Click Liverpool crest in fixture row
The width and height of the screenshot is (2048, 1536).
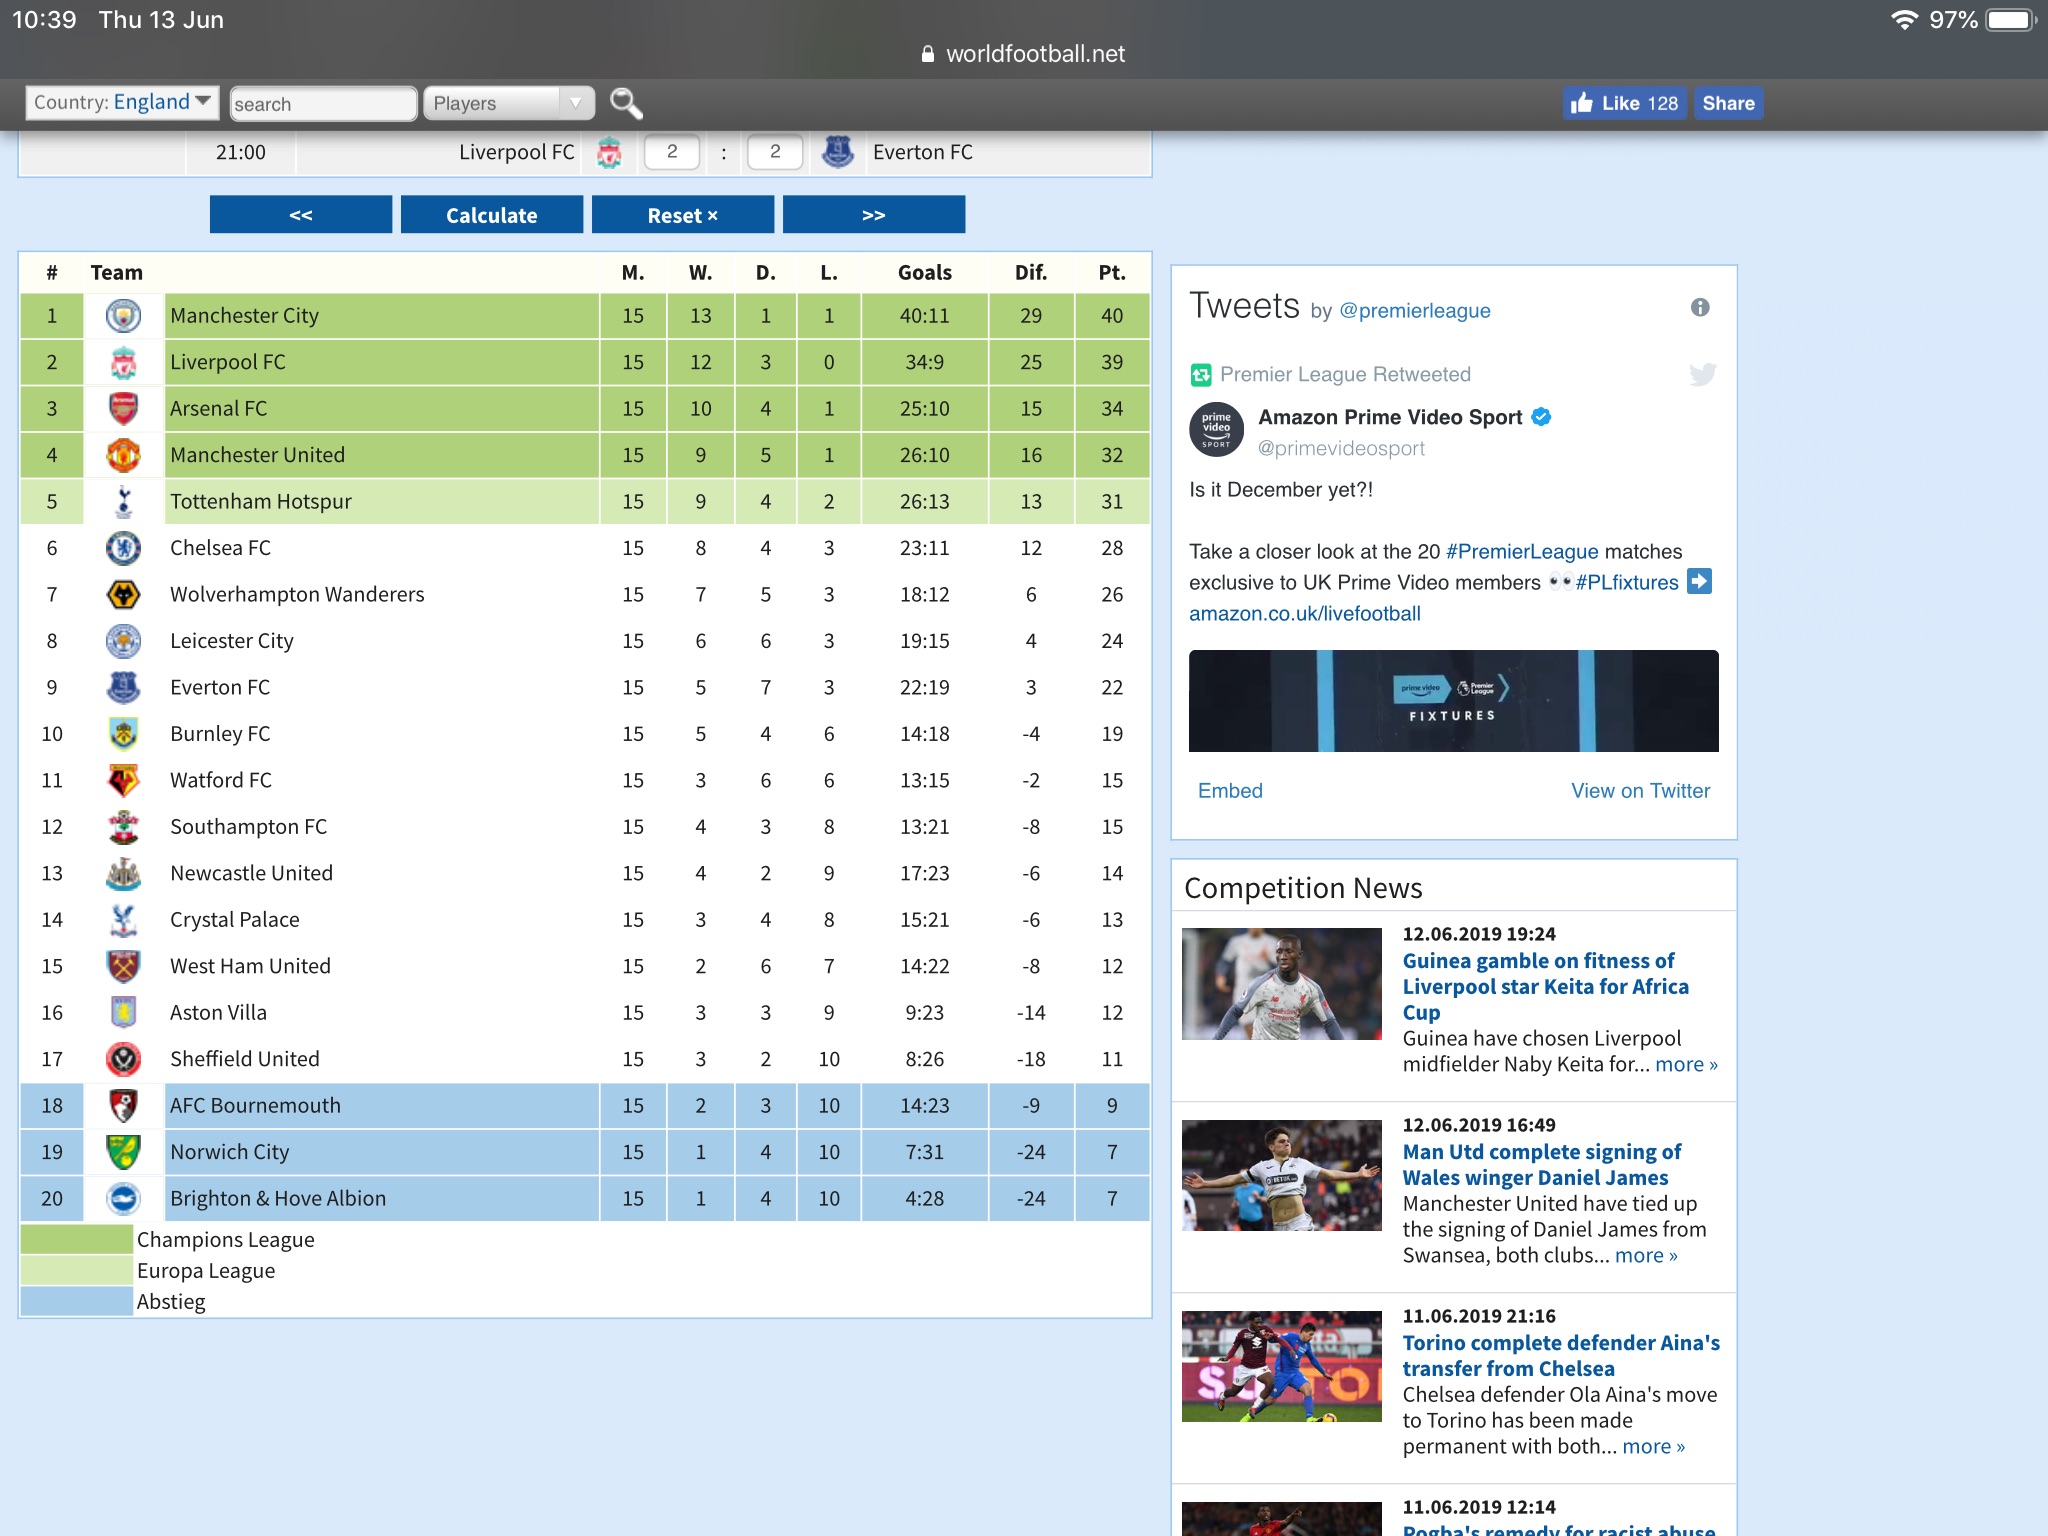tap(609, 153)
